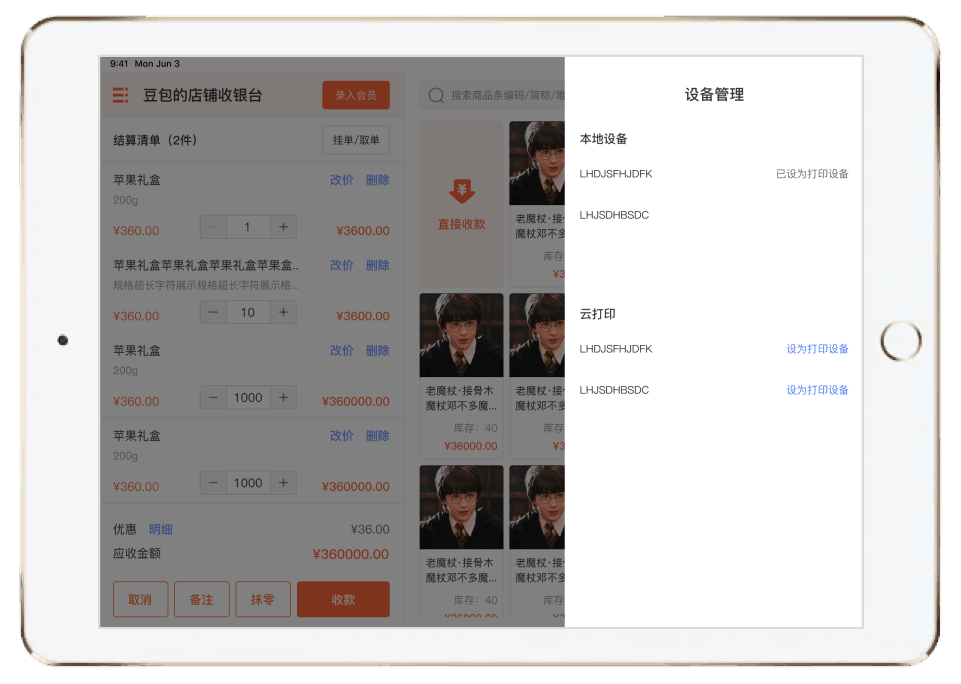Decrease quantity on the item showing 1
This screenshot has width=961, height=684.
[213, 227]
